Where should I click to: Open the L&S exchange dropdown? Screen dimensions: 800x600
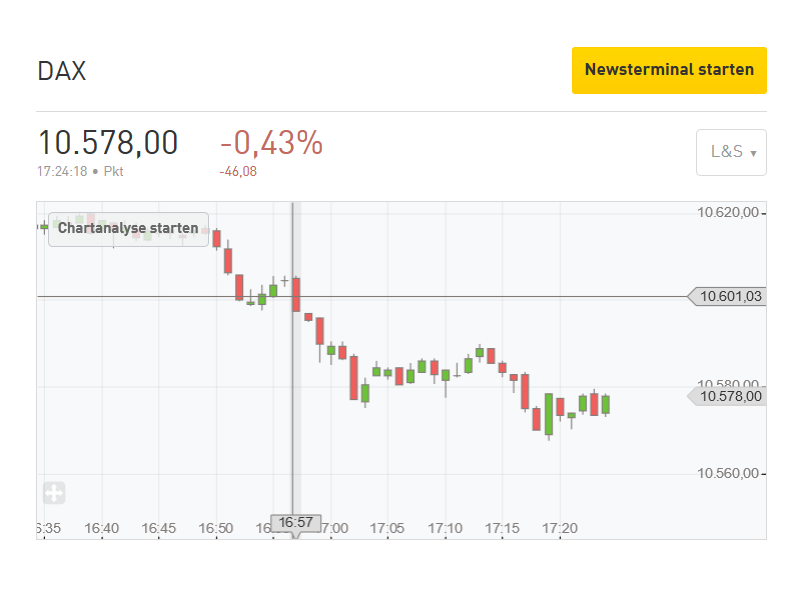(x=731, y=152)
